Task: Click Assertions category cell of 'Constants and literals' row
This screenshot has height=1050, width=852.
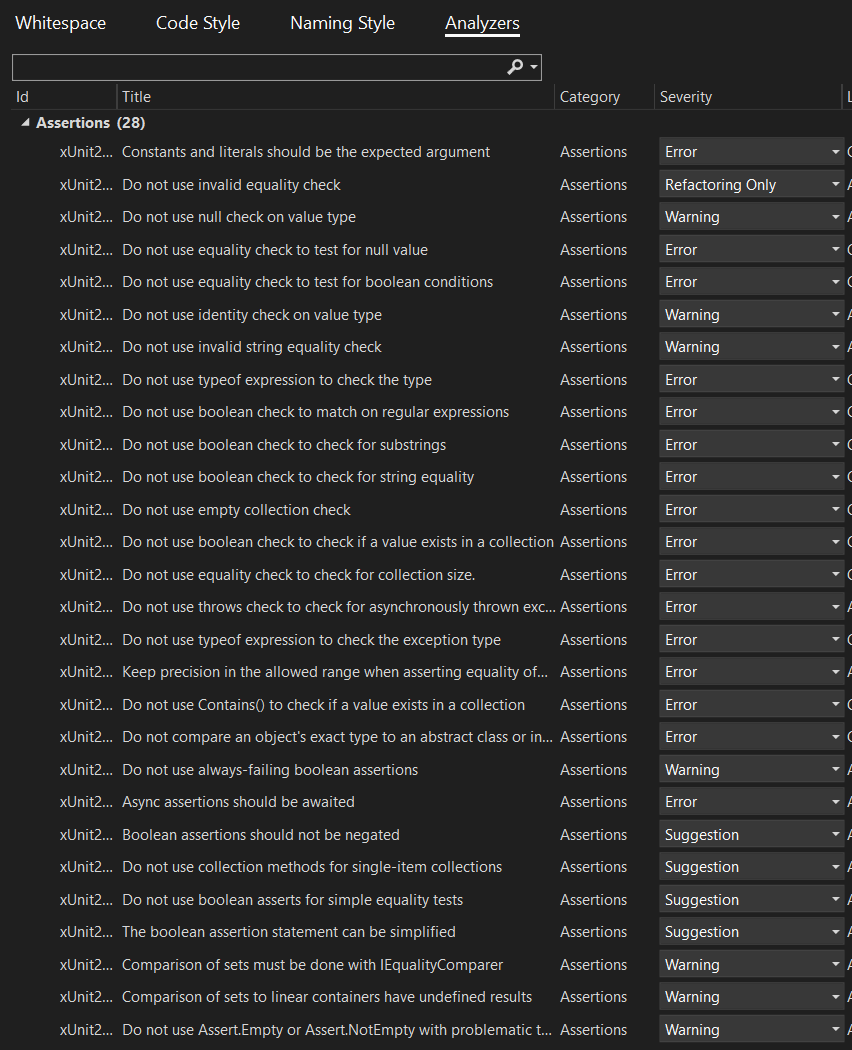Action: [x=593, y=152]
